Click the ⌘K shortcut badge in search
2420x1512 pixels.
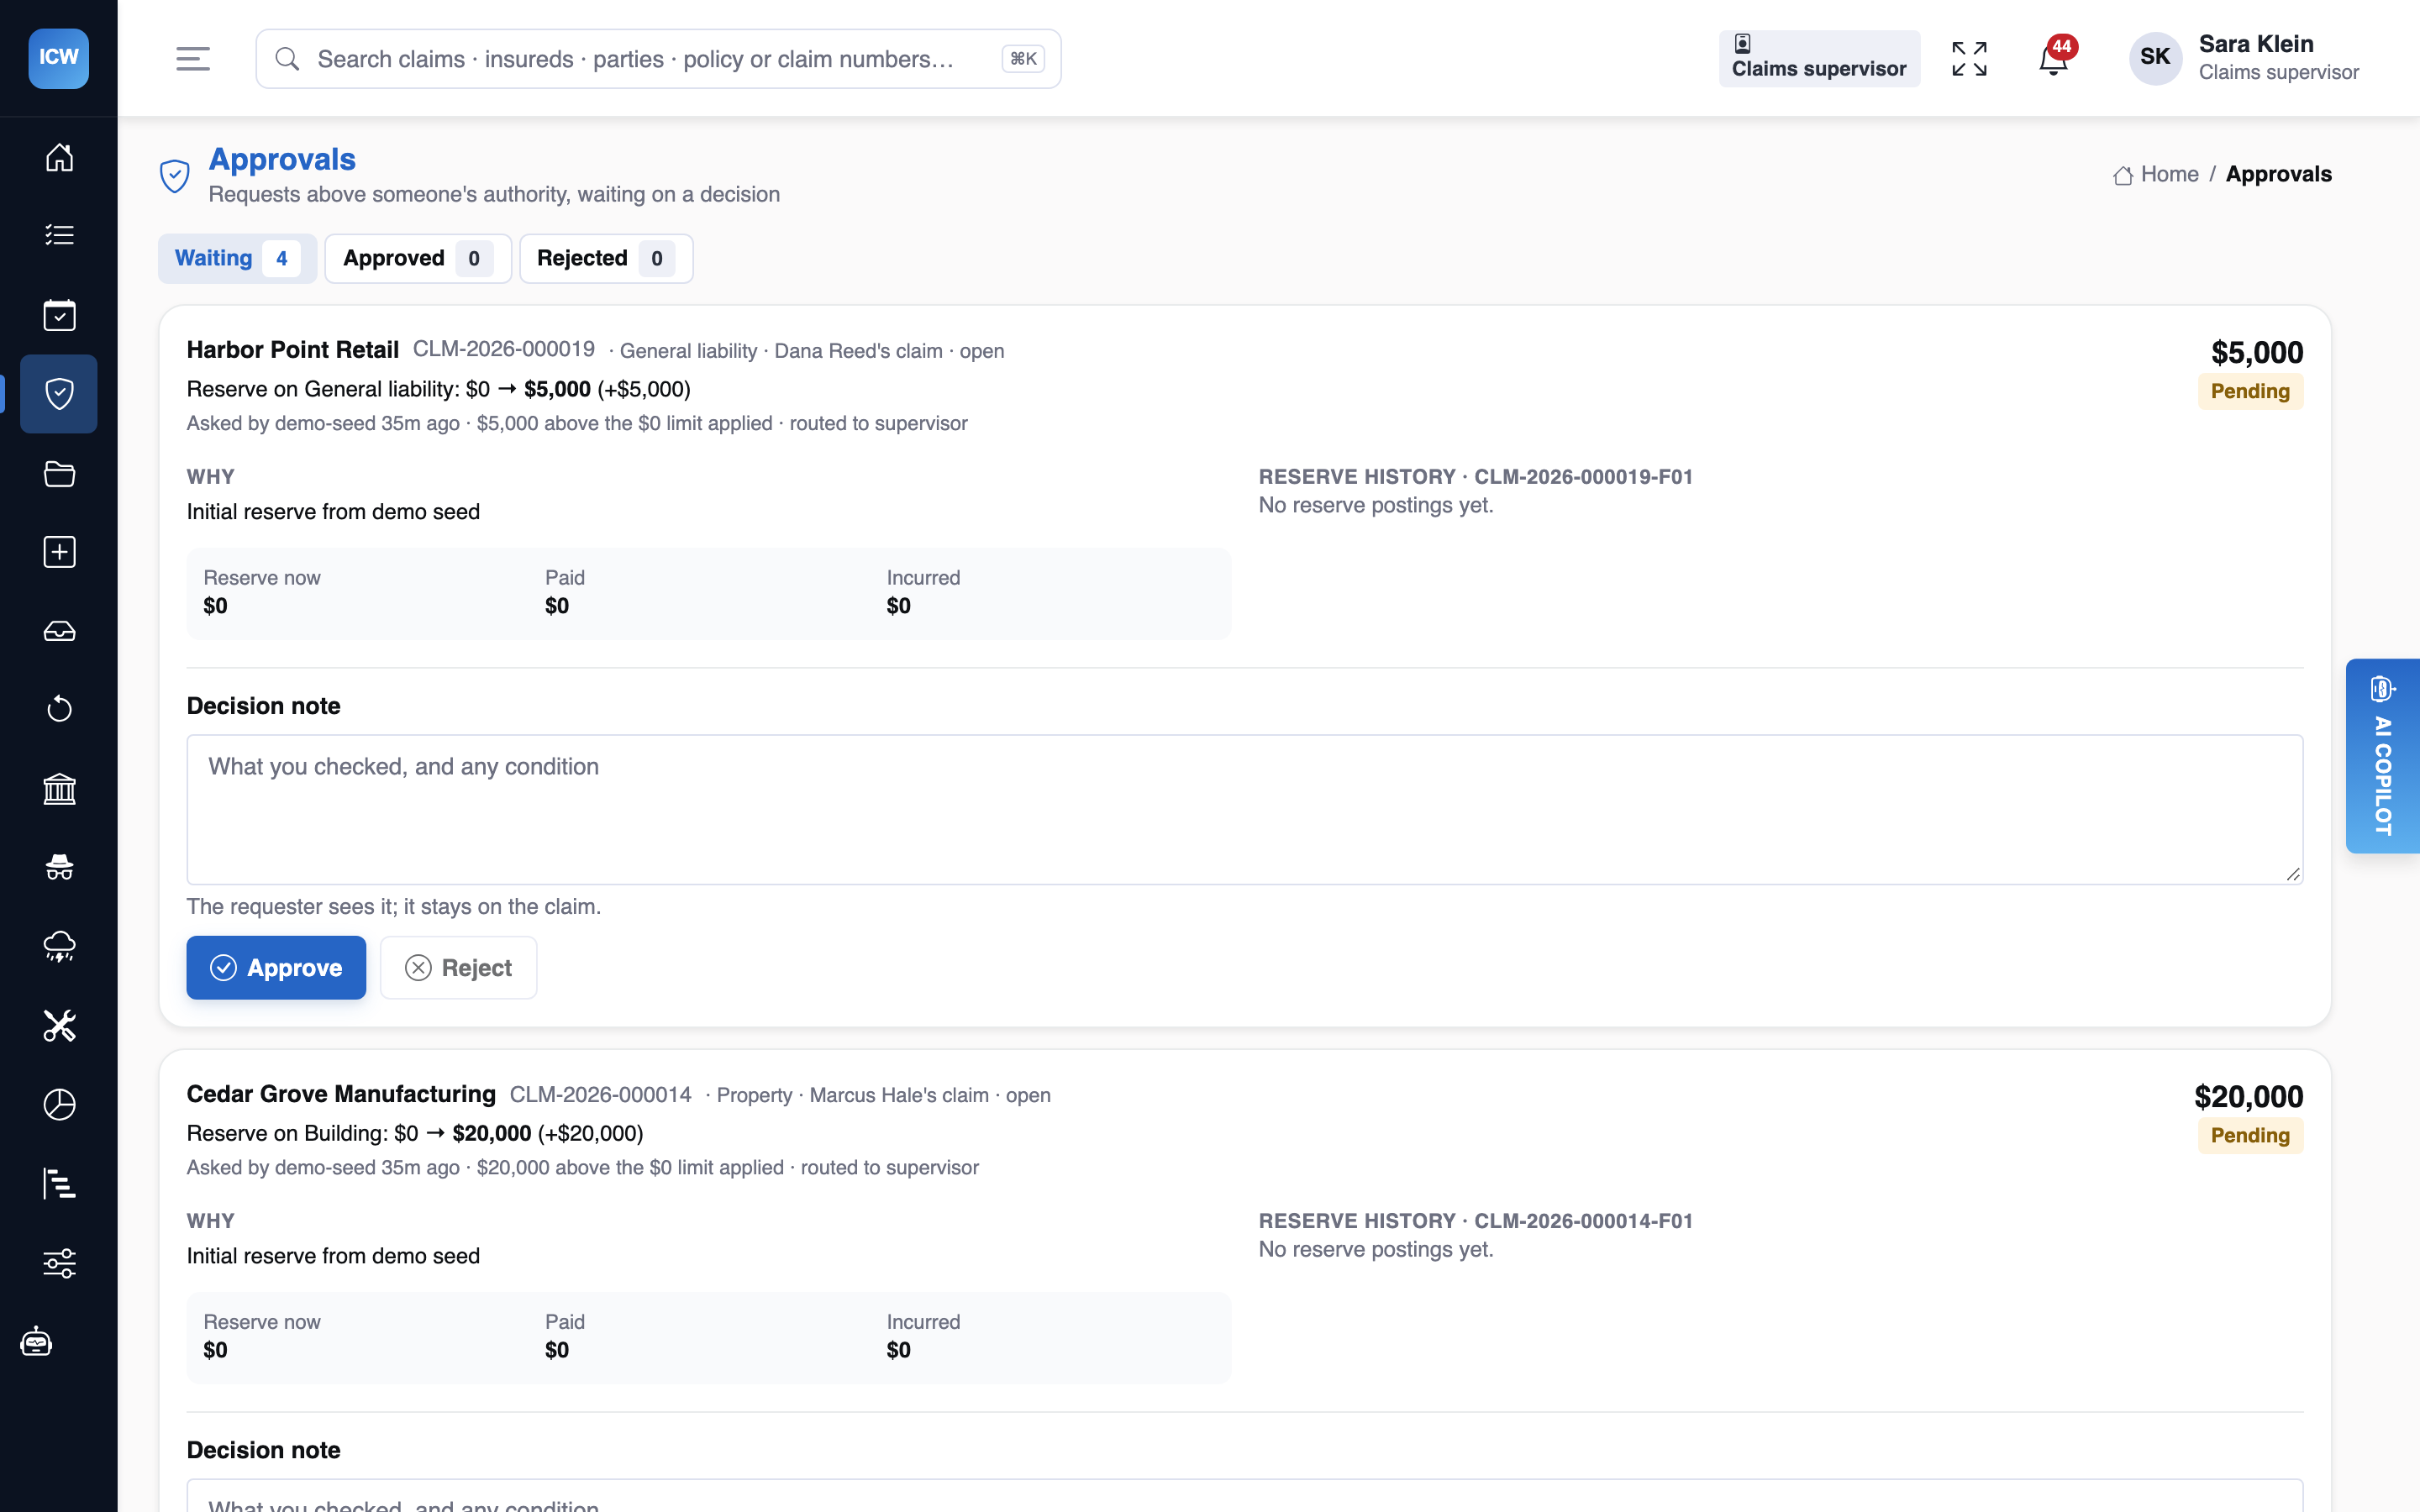pyautogui.click(x=1023, y=59)
